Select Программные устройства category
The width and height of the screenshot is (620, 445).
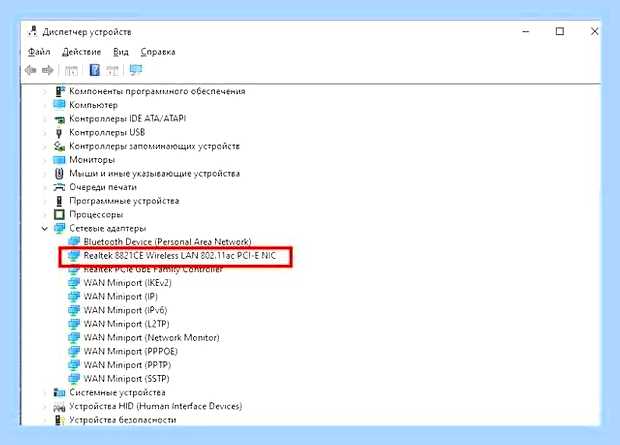[124, 201]
